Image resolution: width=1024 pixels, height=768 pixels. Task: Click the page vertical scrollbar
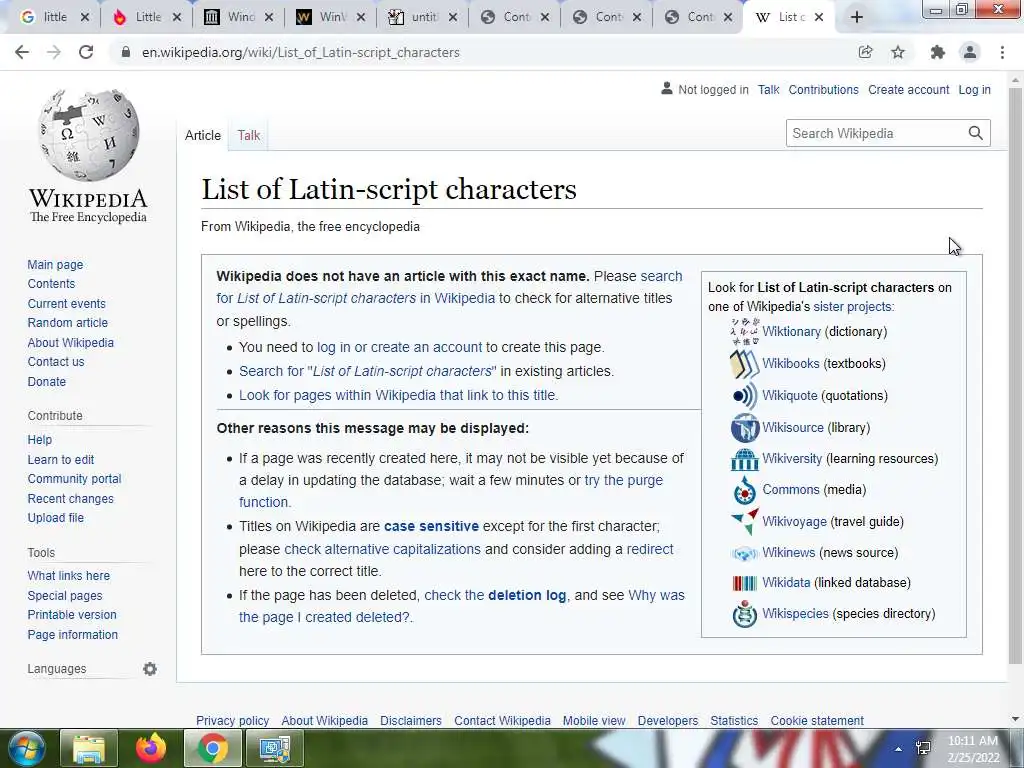point(1015,376)
